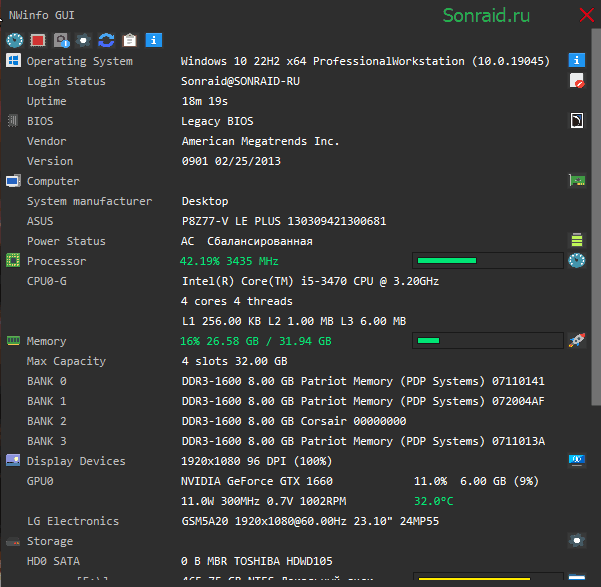
Task: Open the monitor icon on Display Devices row
Action: pyautogui.click(x=576, y=459)
